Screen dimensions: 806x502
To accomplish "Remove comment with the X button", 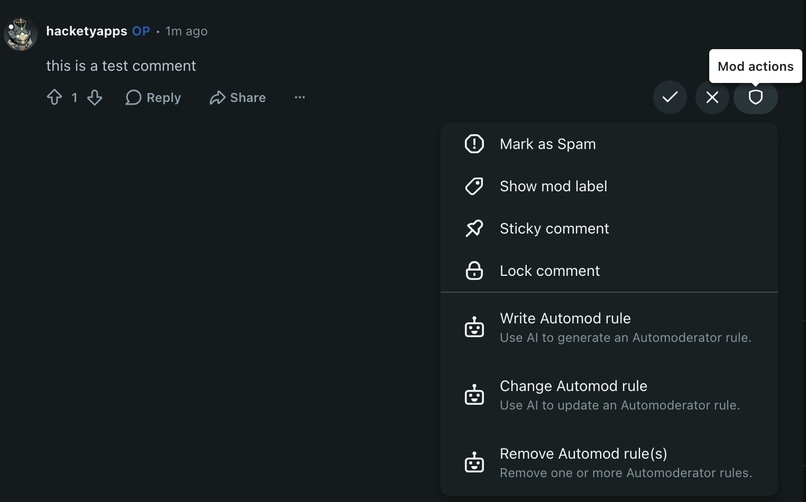I will tap(712, 97).
